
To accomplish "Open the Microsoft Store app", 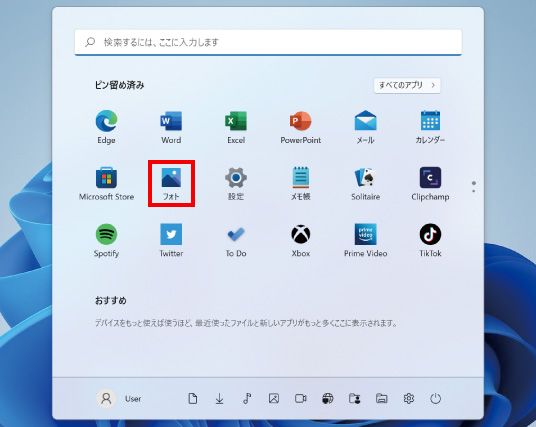I will [x=106, y=184].
